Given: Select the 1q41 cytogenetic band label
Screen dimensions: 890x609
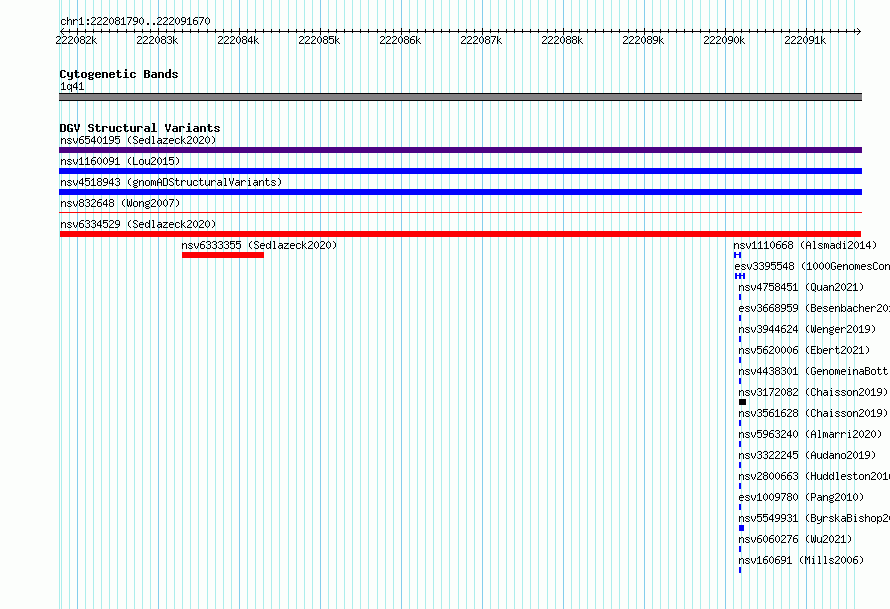Looking at the screenshot, I should point(72,86).
